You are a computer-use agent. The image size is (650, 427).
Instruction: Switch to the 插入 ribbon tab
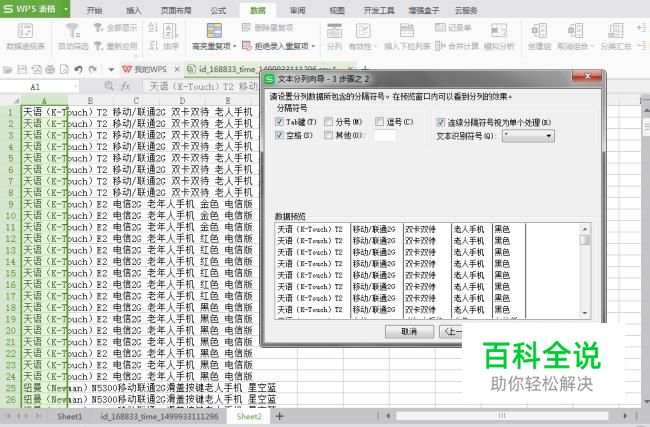(x=133, y=10)
